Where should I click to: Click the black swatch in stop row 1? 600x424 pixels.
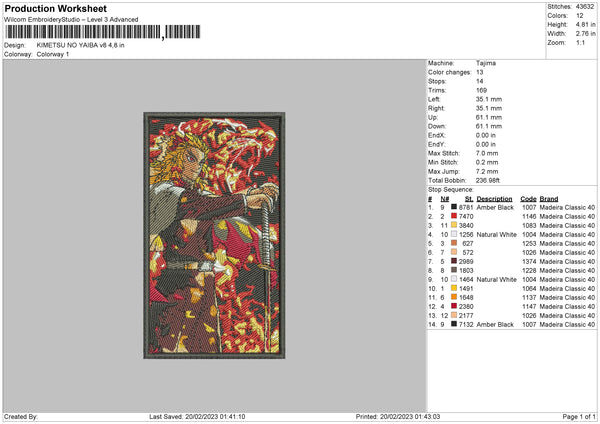coord(454,207)
